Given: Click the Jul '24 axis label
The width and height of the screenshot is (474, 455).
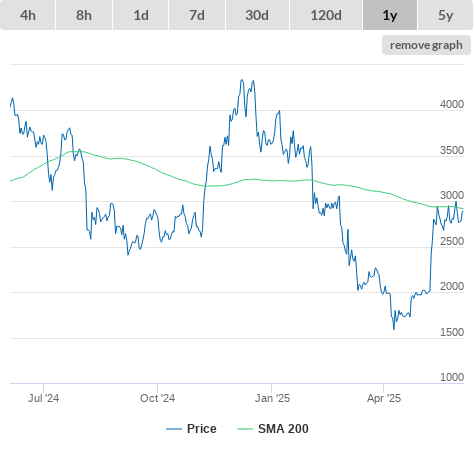Looking at the screenshot, I should tap(43, 398).
